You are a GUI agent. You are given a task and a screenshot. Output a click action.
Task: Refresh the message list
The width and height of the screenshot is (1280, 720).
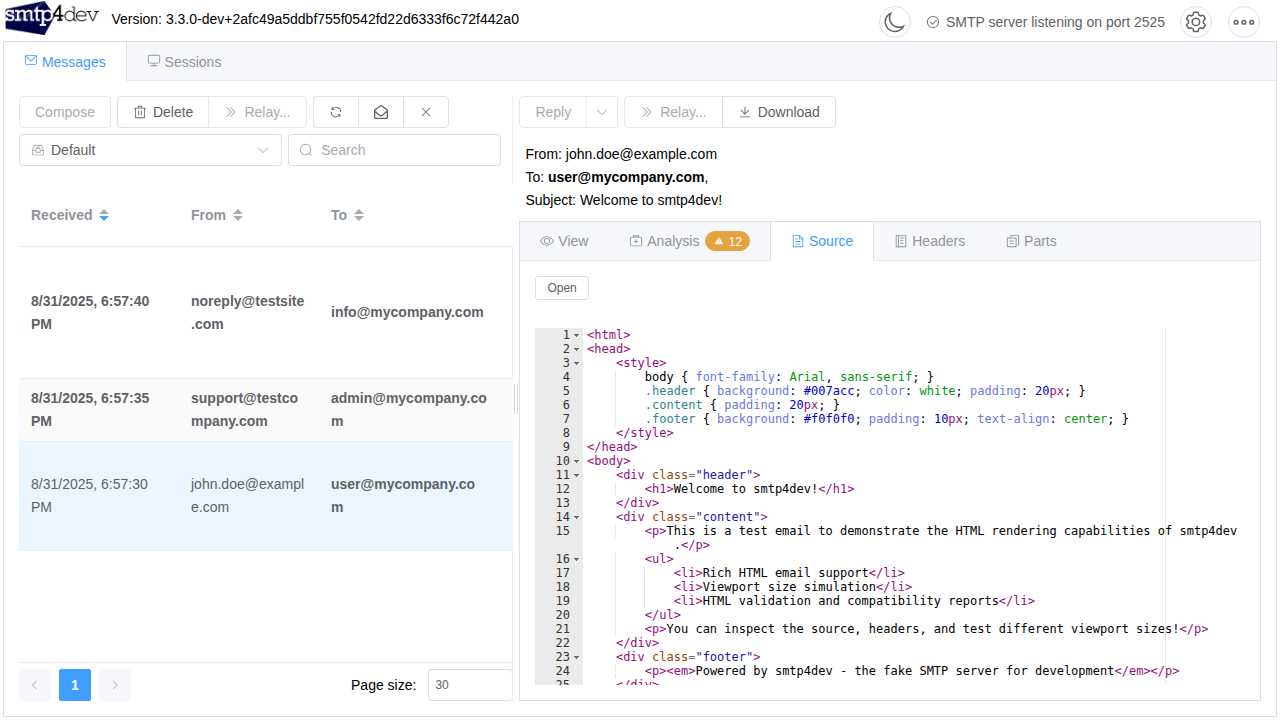tap(336, 112)
